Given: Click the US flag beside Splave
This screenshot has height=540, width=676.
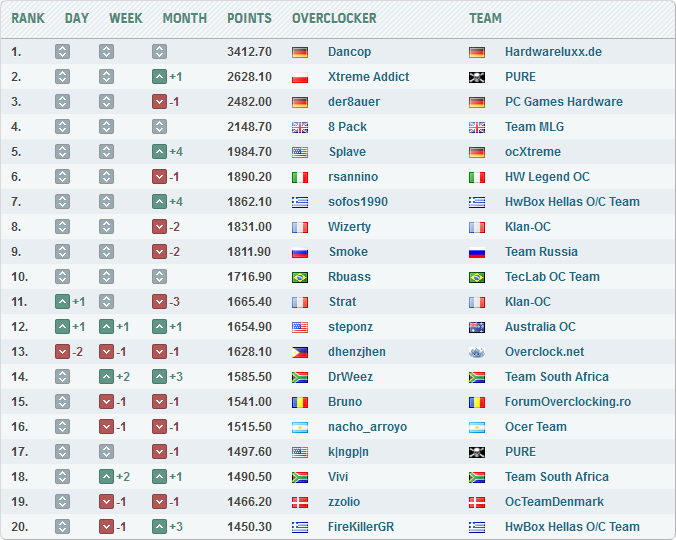Looking at the screenshot, I should coord(300,153).
